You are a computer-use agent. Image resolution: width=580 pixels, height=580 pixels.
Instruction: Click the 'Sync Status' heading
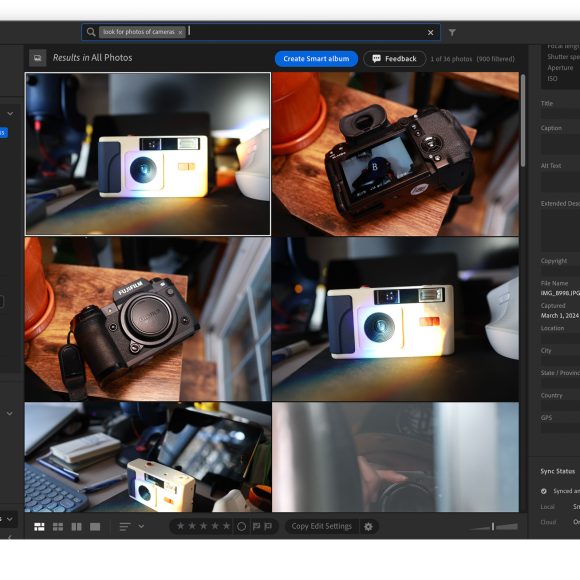(x=557, y=471)
